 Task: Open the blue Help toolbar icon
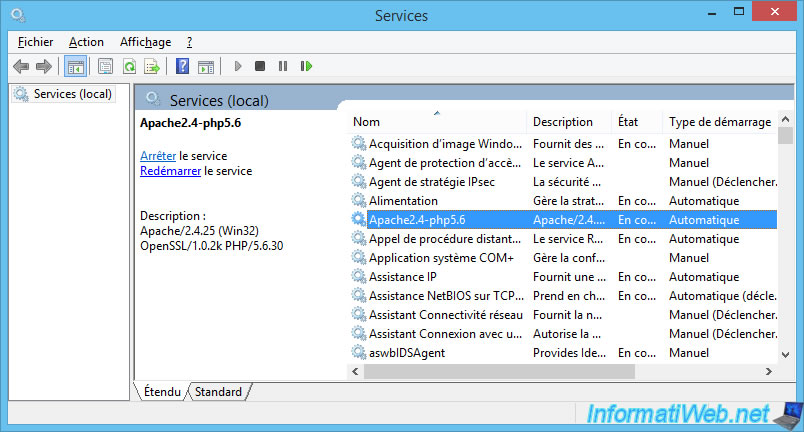[182, 66]
